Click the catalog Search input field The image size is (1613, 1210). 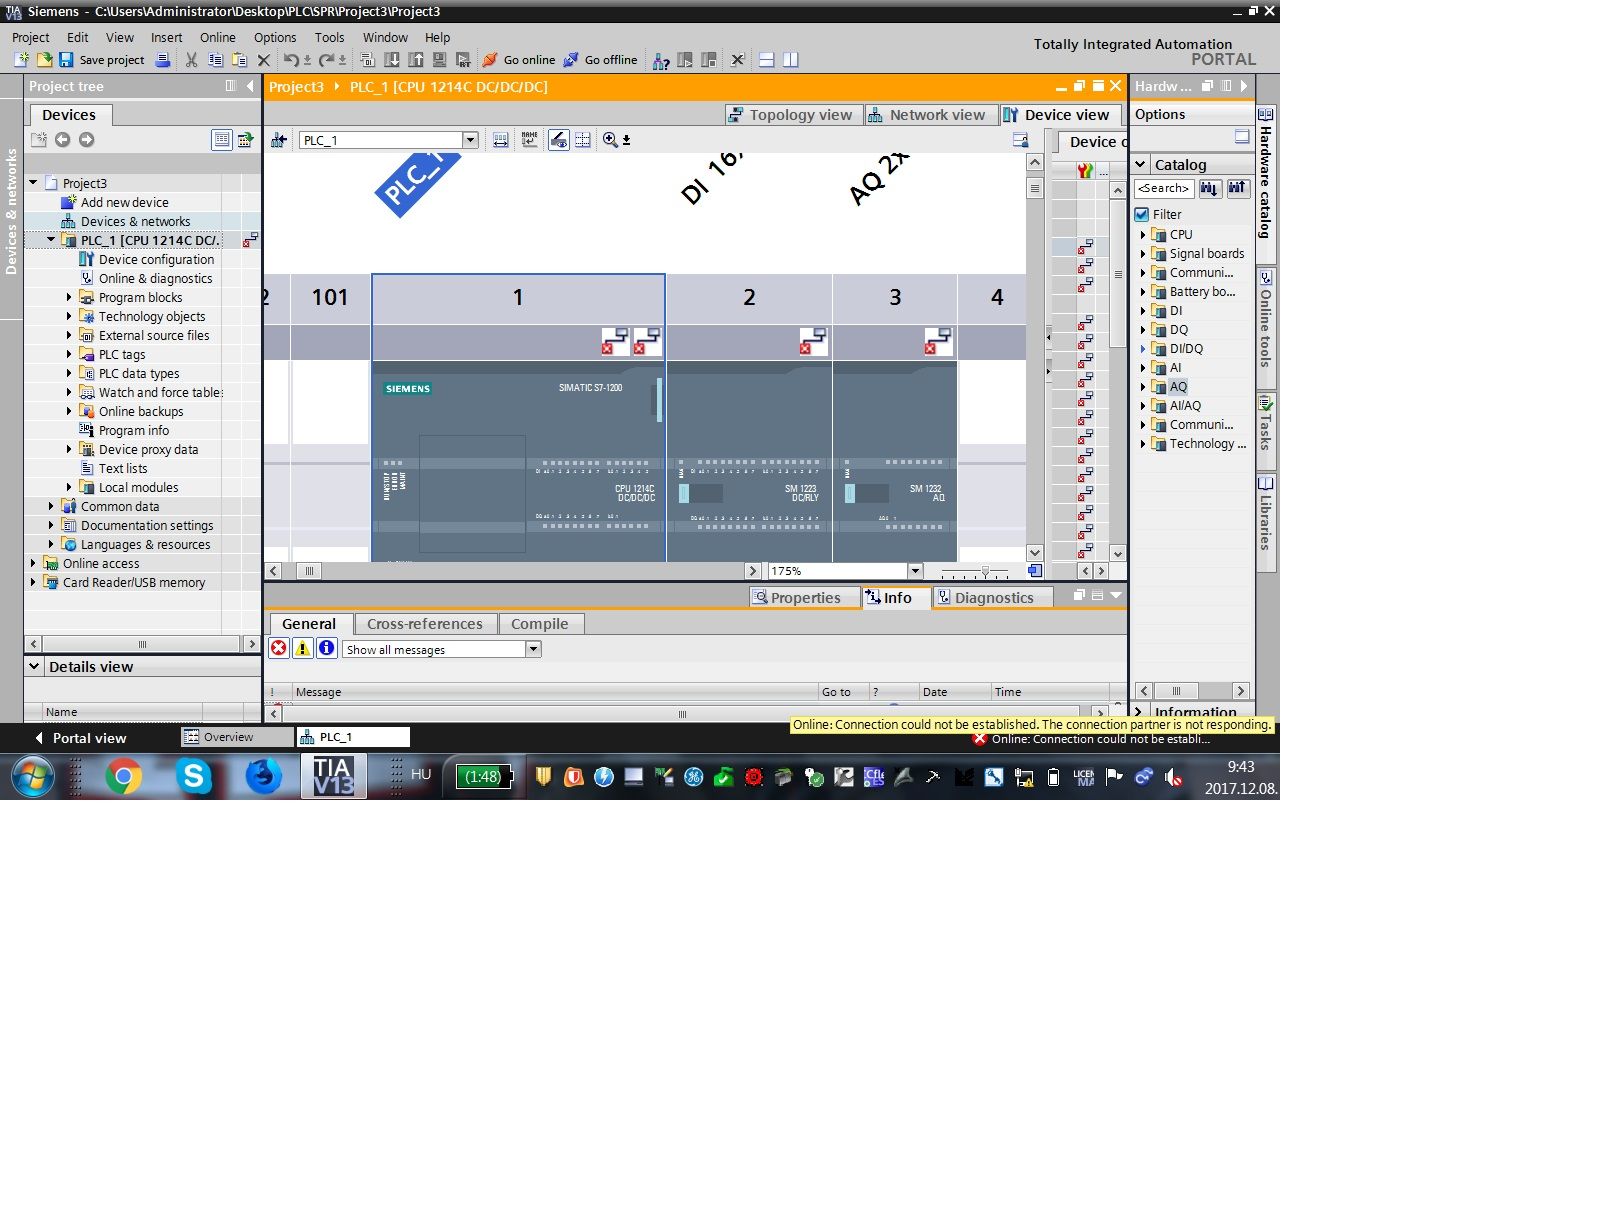click(1164, 188)
